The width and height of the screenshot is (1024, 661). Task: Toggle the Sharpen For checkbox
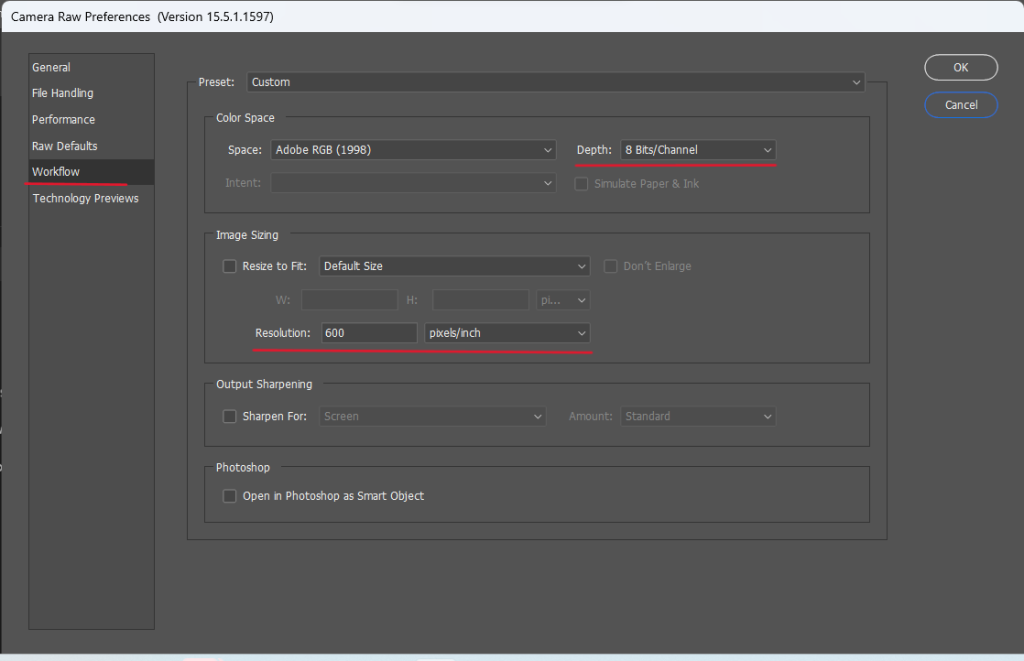[230, 416]
